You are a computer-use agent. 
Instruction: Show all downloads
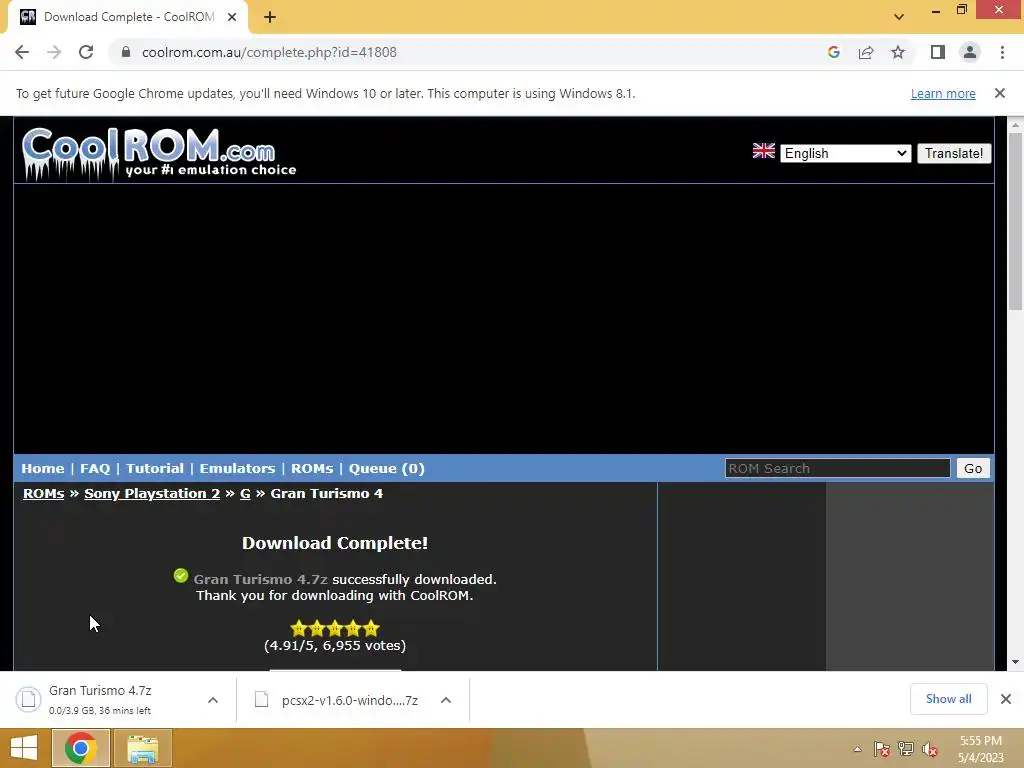(948, 699)
